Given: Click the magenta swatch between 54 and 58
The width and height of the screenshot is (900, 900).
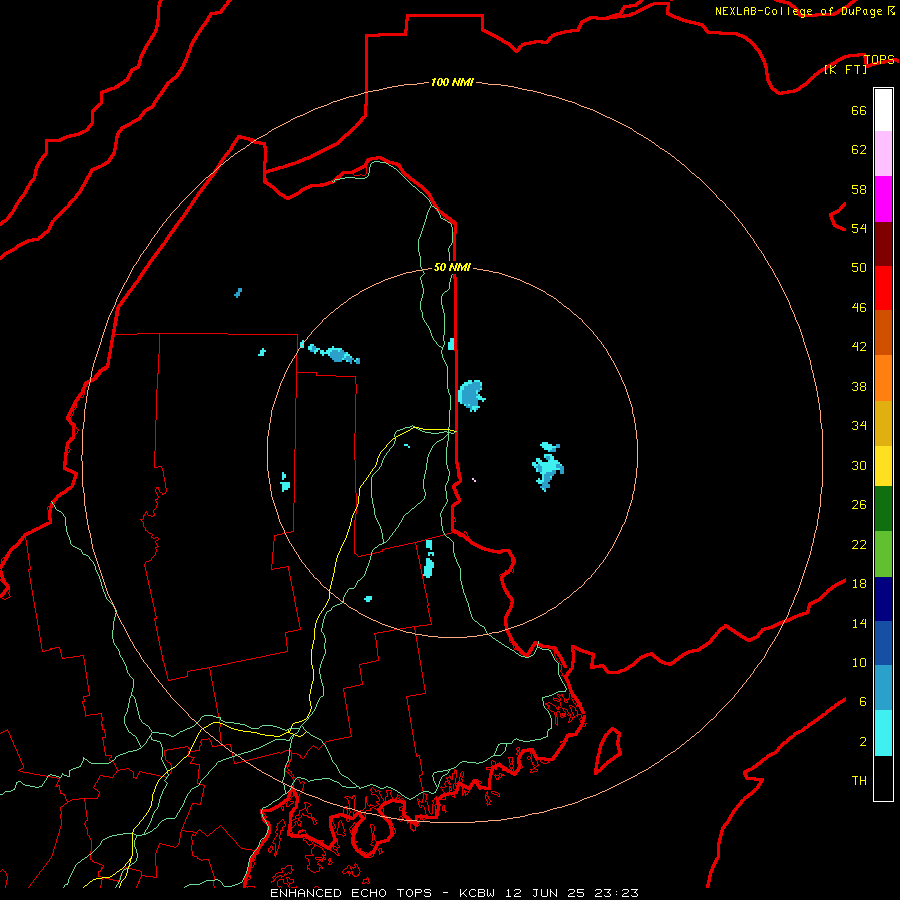Looking at the screenshot, I should pos(883,199).
